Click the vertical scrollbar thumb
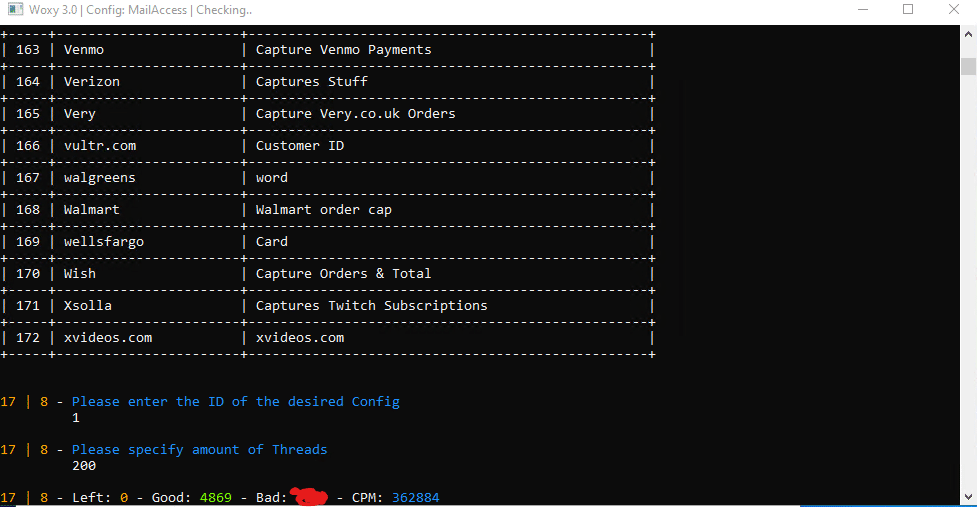 (968, 66)
